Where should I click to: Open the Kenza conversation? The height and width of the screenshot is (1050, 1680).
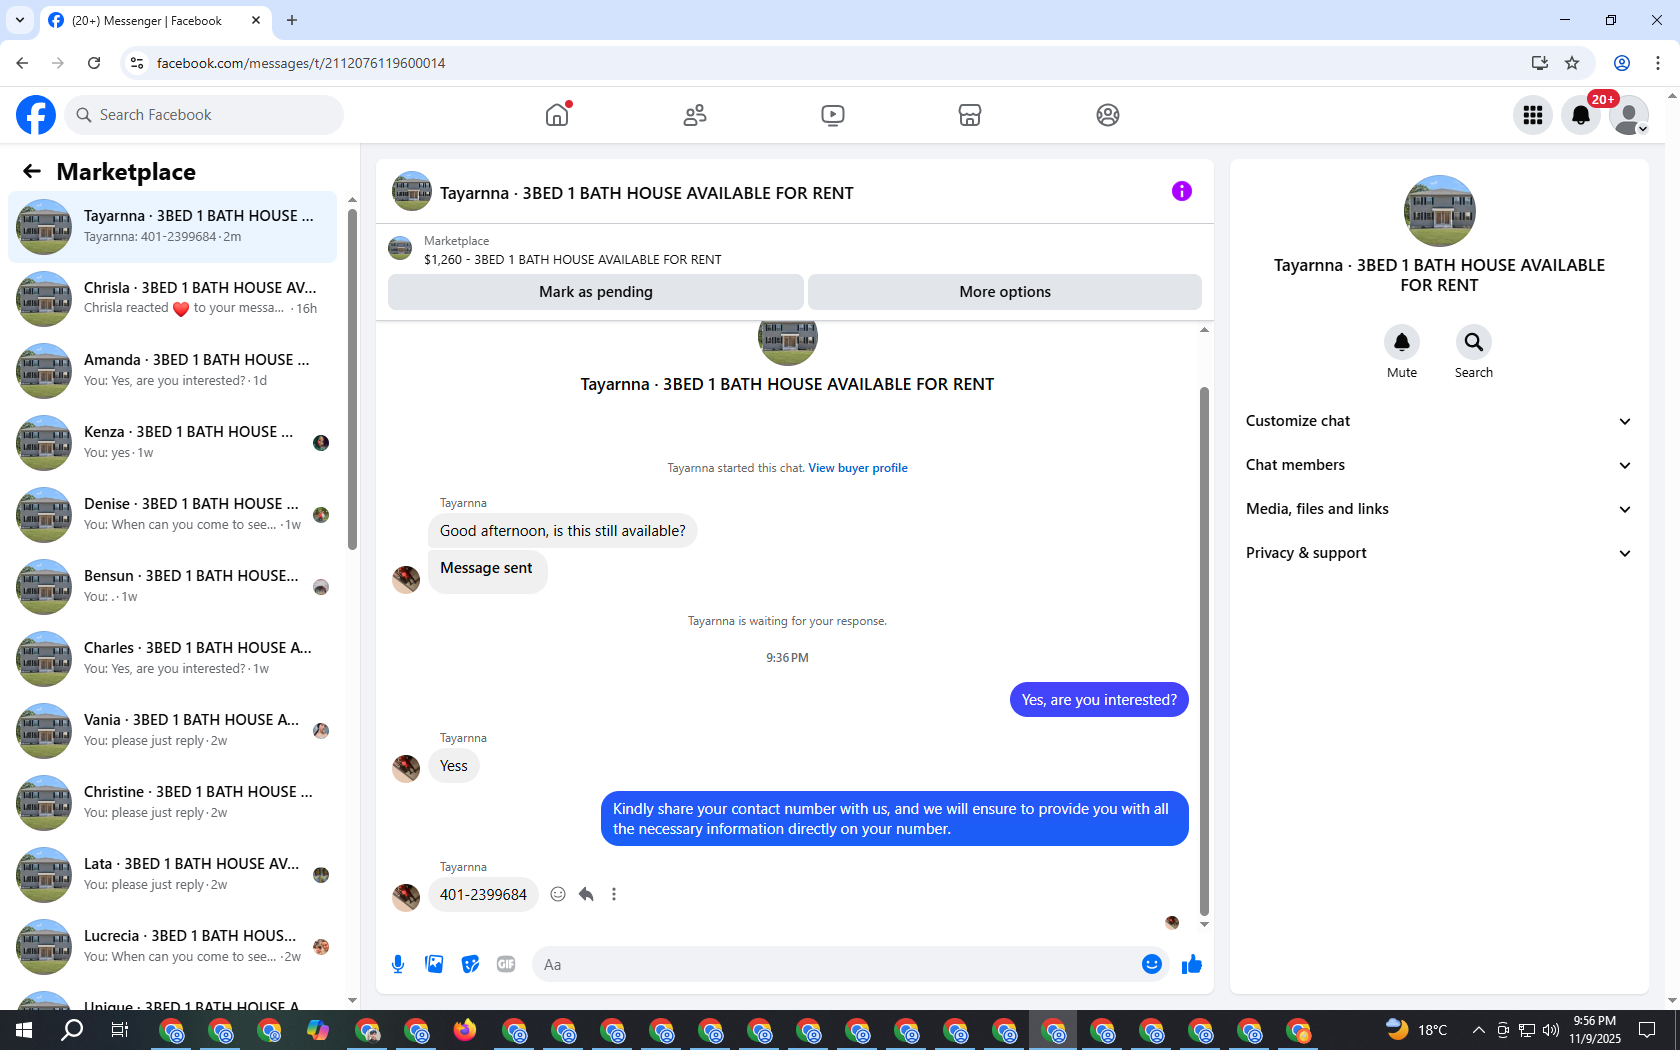[x=173, y=443]
